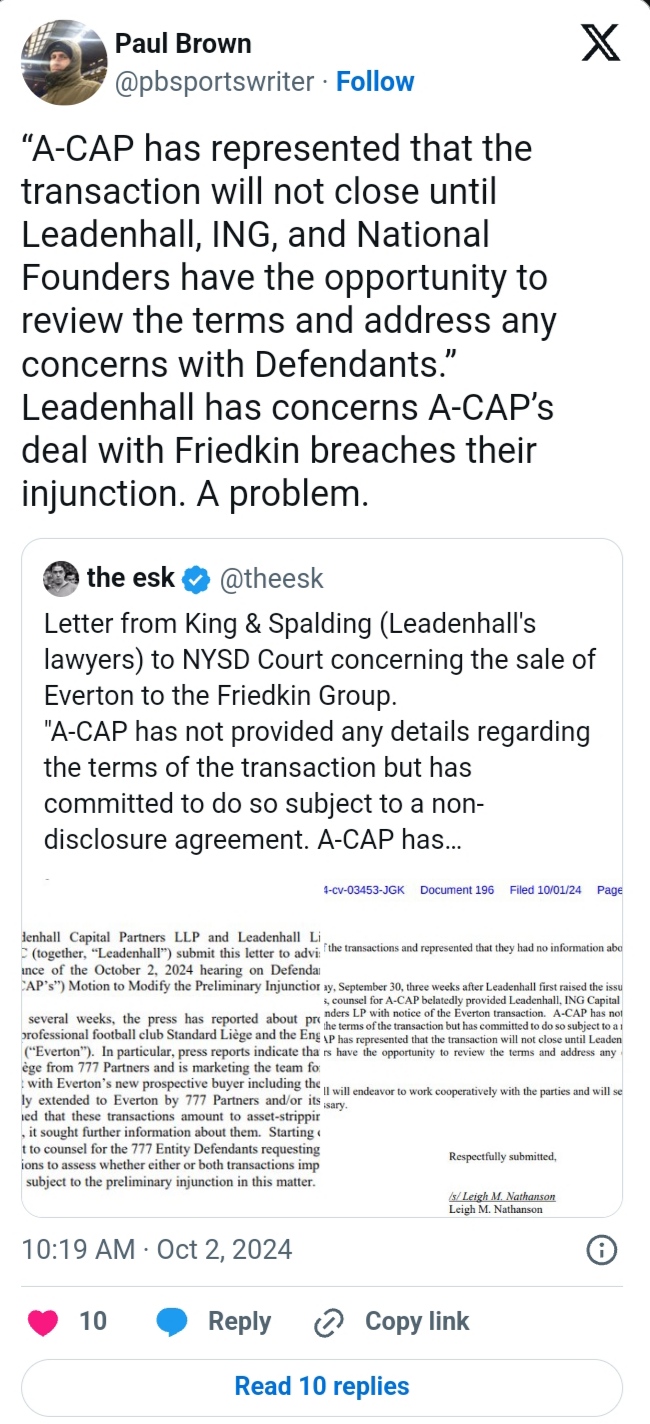Open the tweet info icon

pos(600,1249)
